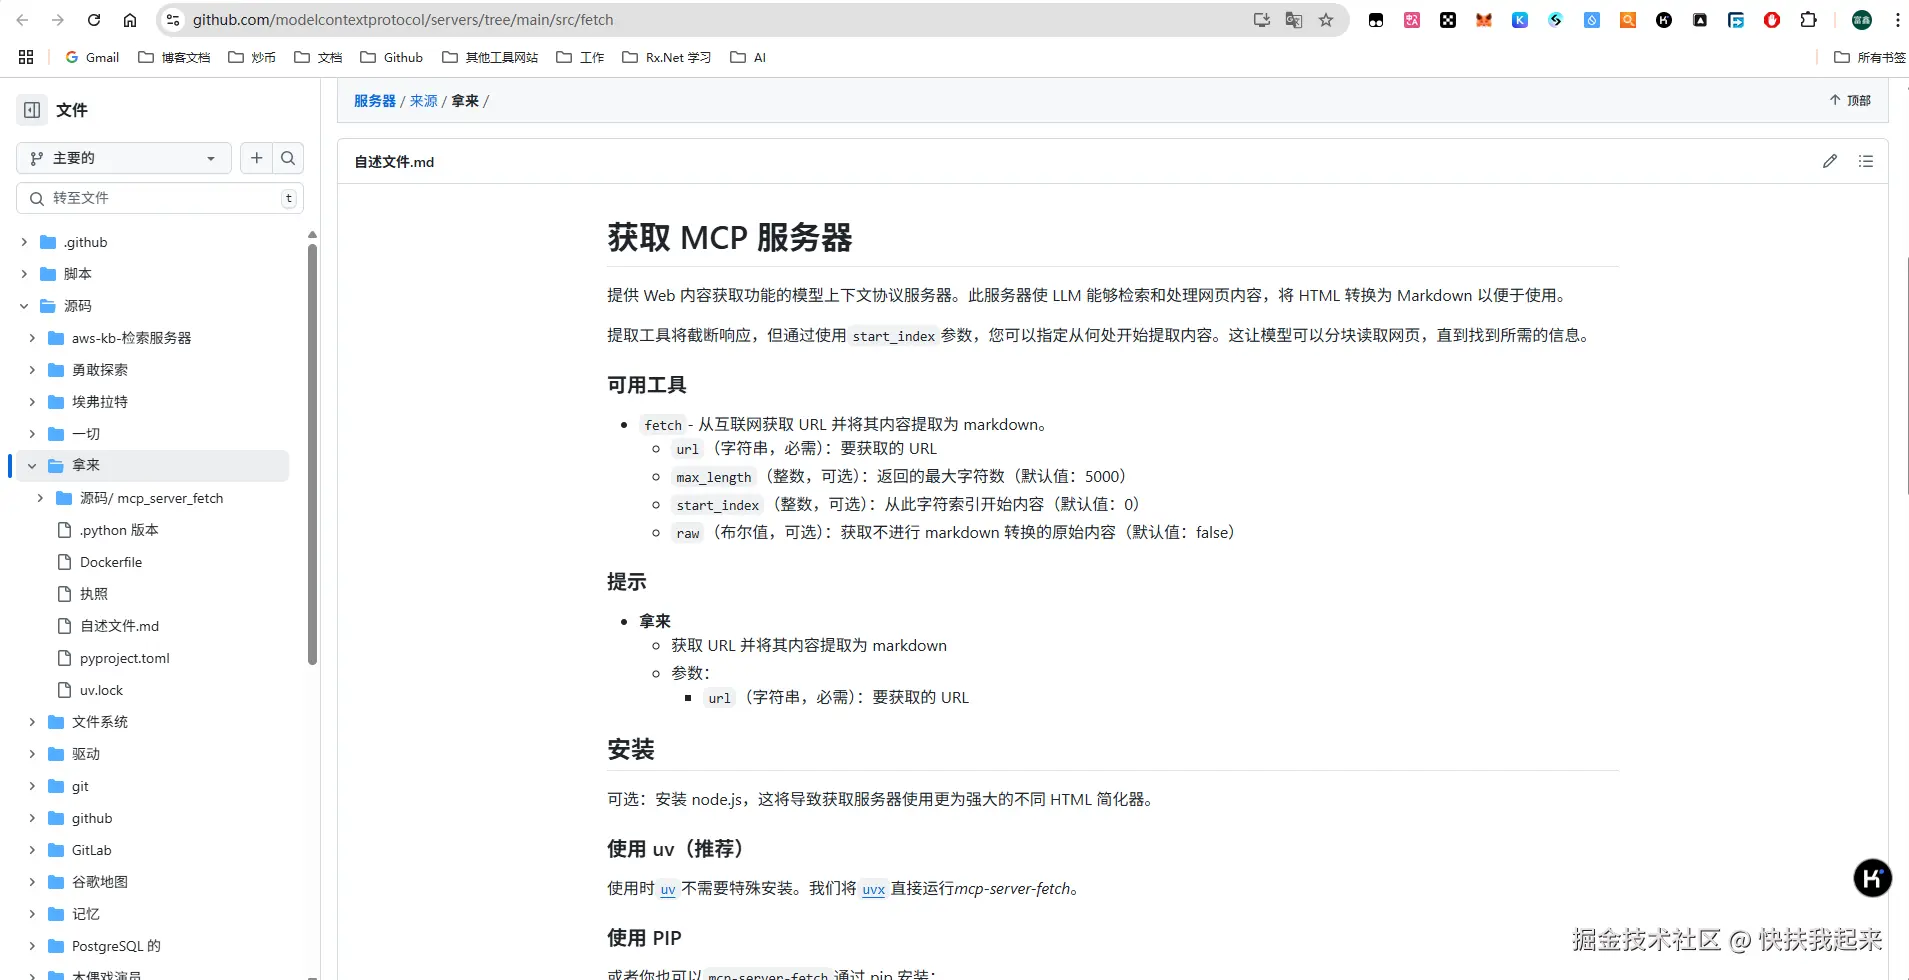Open the uvx link in the README

click(x=874, y=889)
